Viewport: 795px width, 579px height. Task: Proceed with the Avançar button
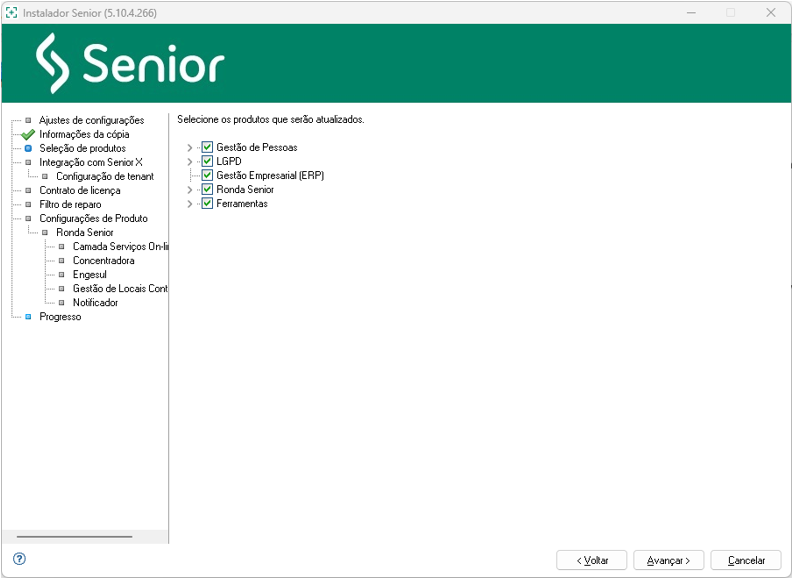[x=669, y=561]
